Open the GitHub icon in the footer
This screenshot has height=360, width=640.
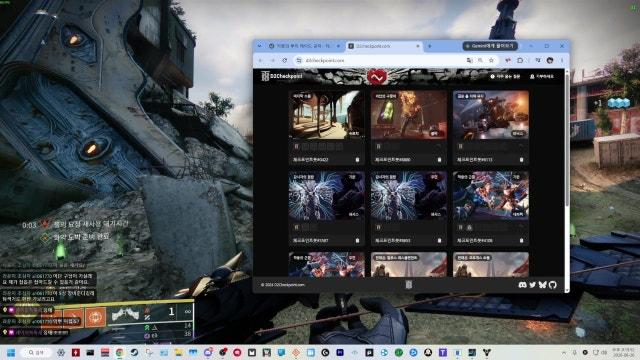coord(553,285)
